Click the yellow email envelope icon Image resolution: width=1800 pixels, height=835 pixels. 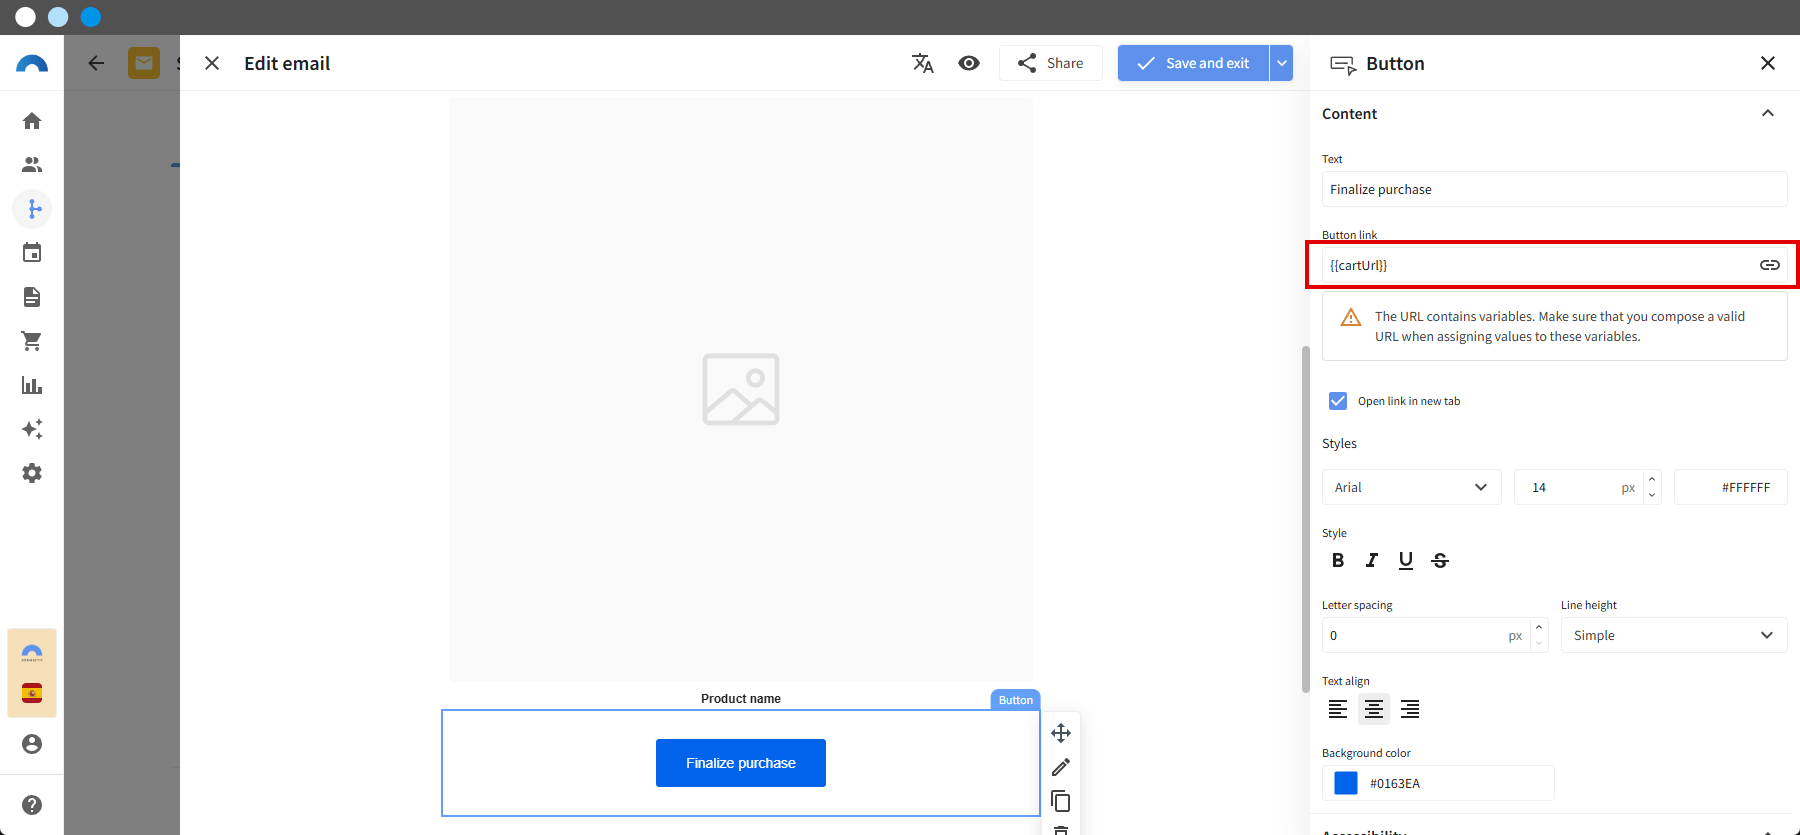(x=144, y=63)
